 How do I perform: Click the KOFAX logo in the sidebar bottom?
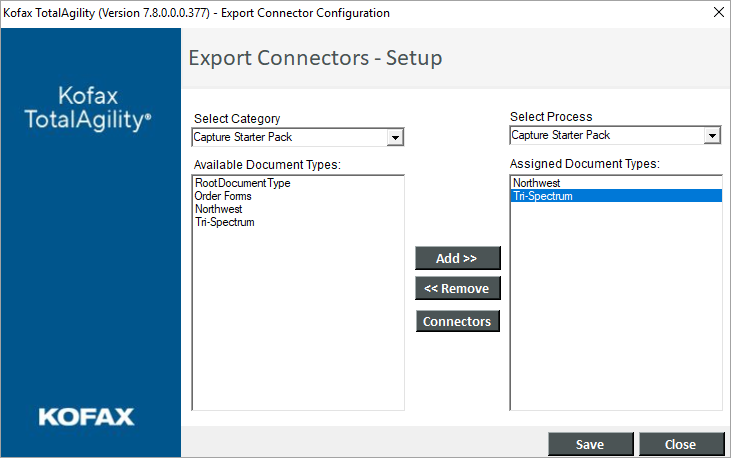[x=86, y=416]
